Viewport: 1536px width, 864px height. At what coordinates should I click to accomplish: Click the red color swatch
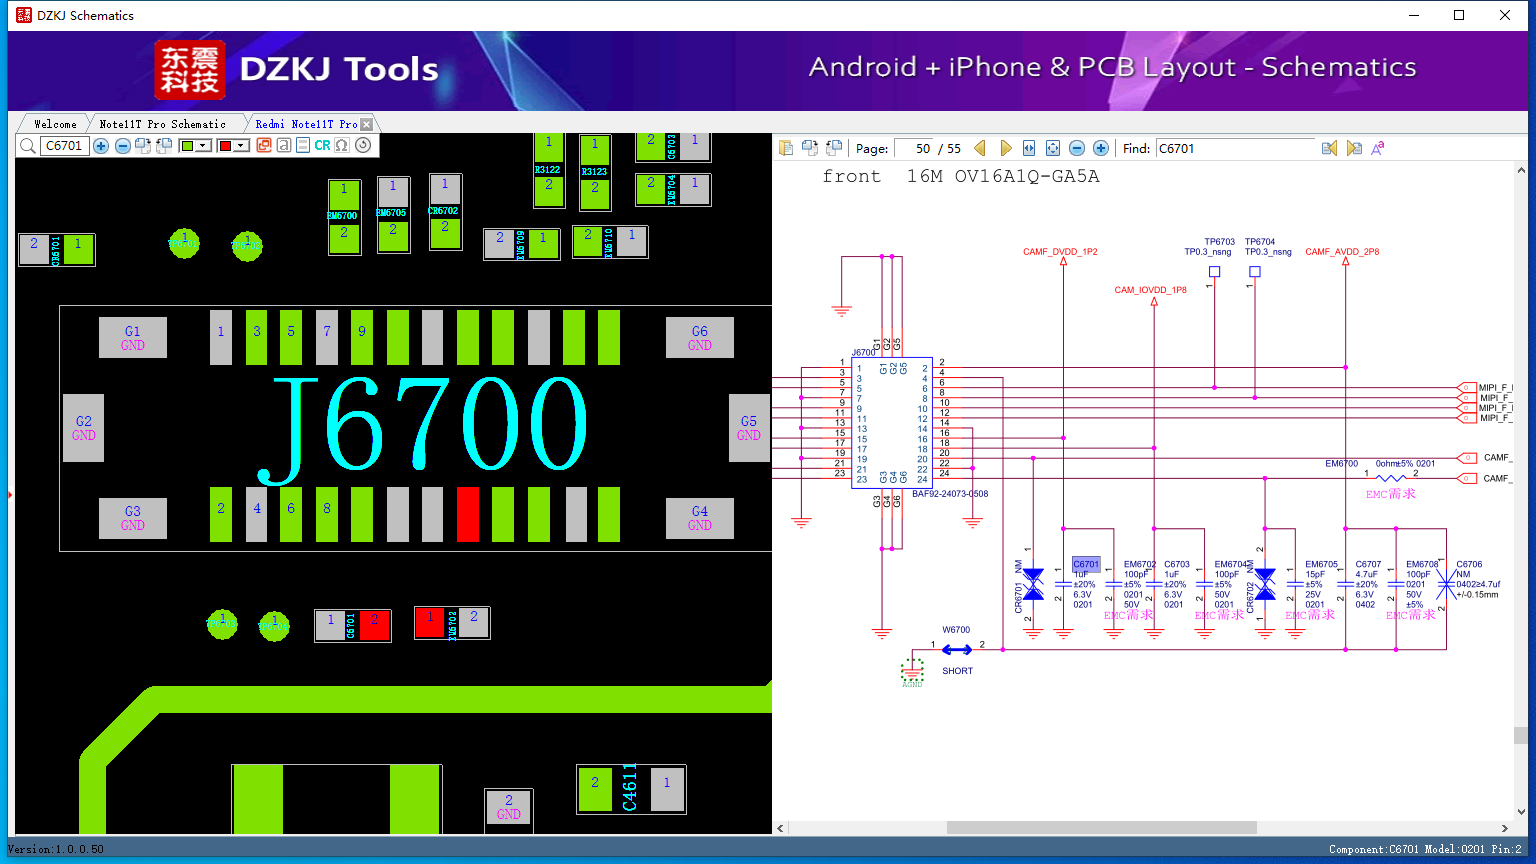(225, 146)
